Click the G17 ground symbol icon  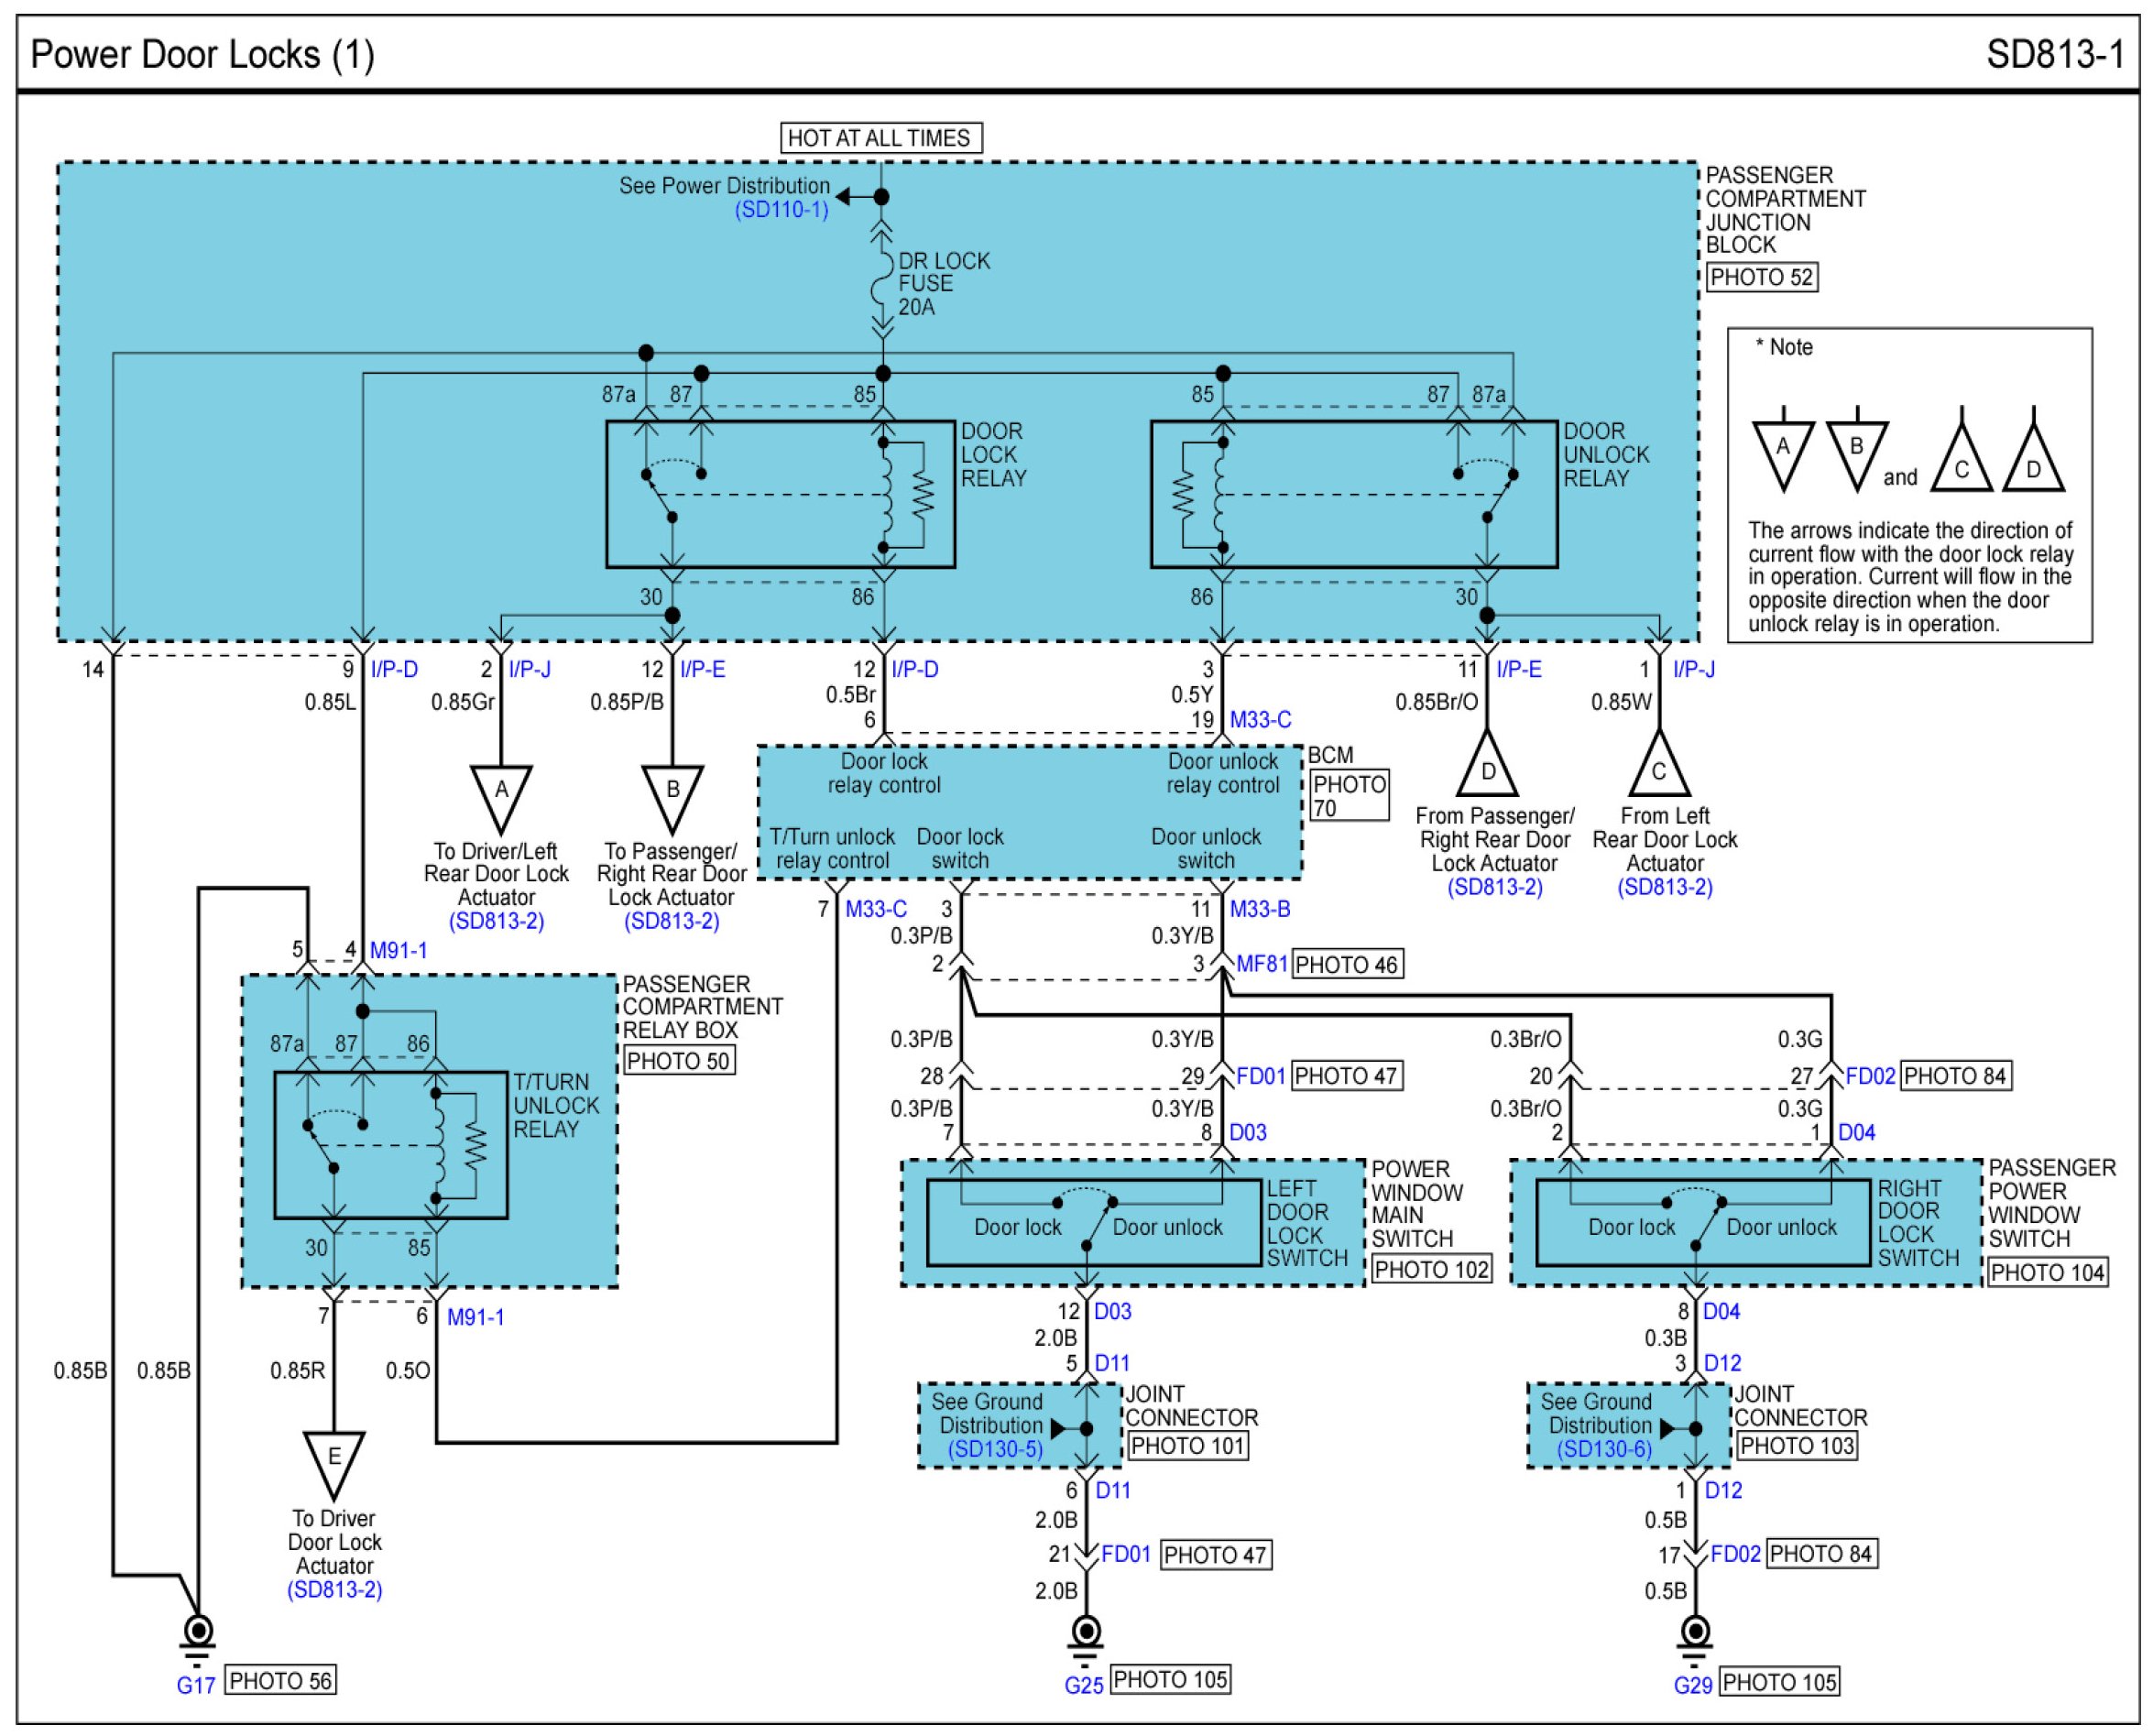[198, 1635]
